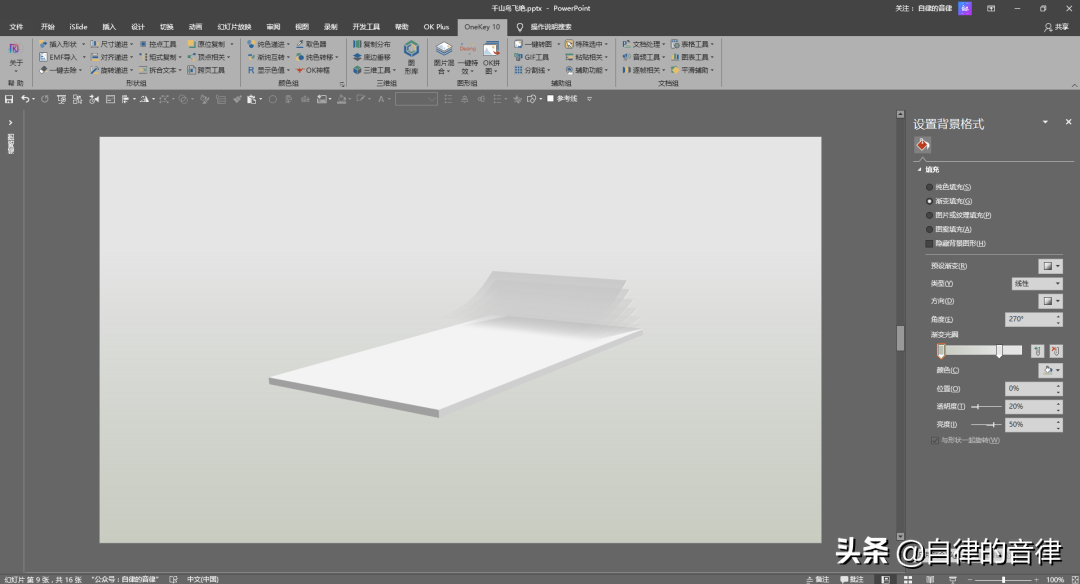Add a gradient stop
The width and height of the screenshot is (1080, 584).
click(x=1037, y=351)
